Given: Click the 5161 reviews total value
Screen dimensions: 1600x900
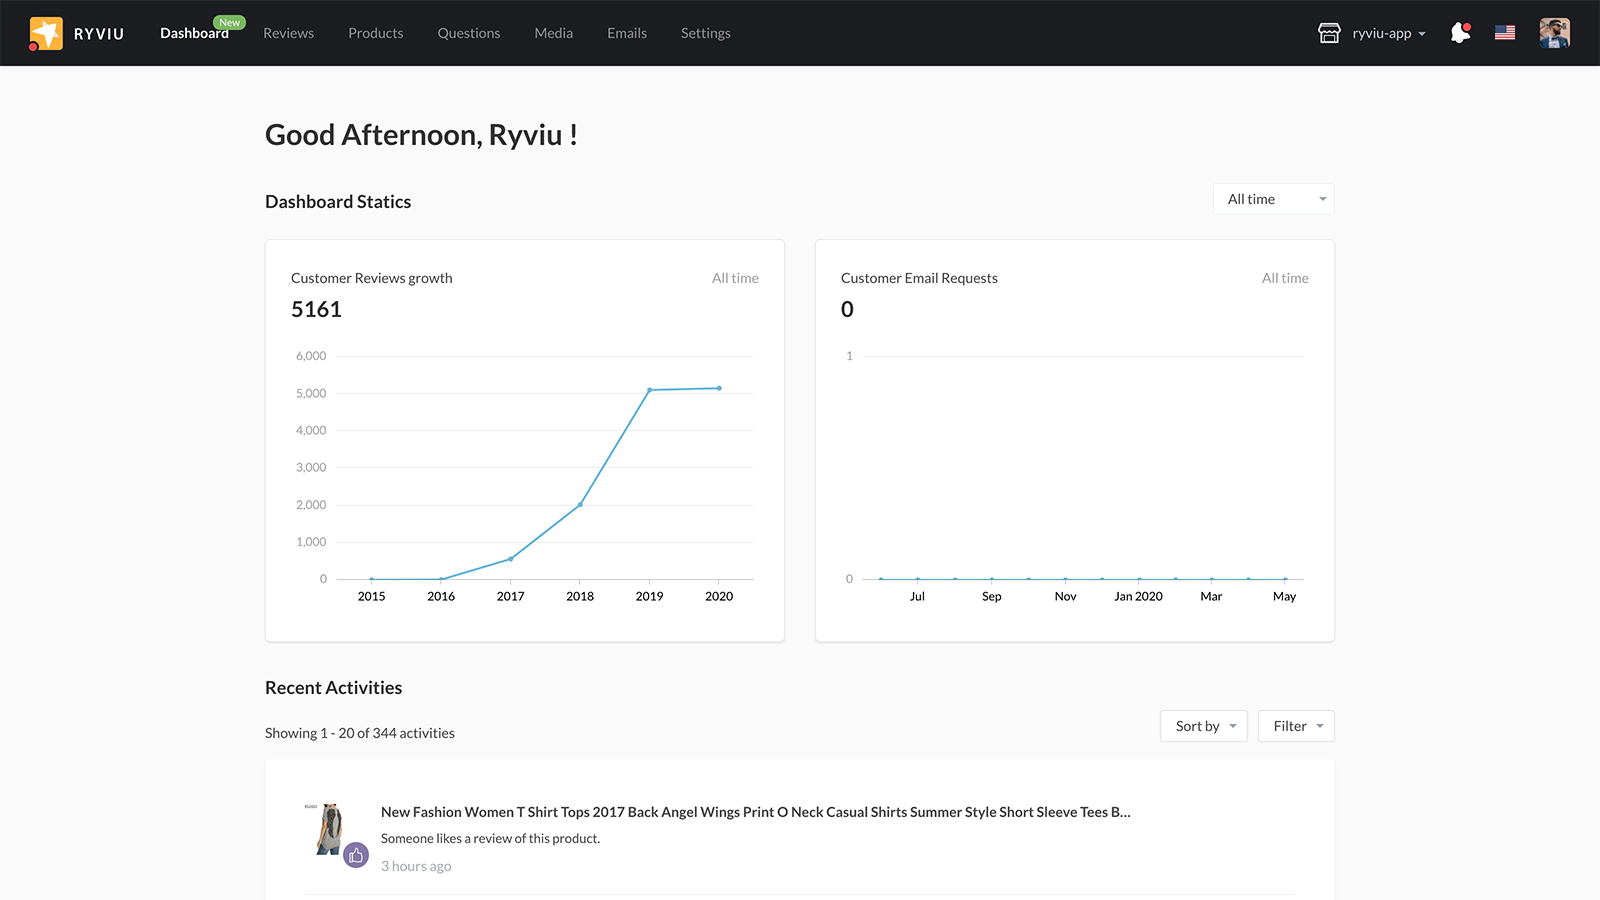Looking at the screenshot, I should tap(316, 310).
